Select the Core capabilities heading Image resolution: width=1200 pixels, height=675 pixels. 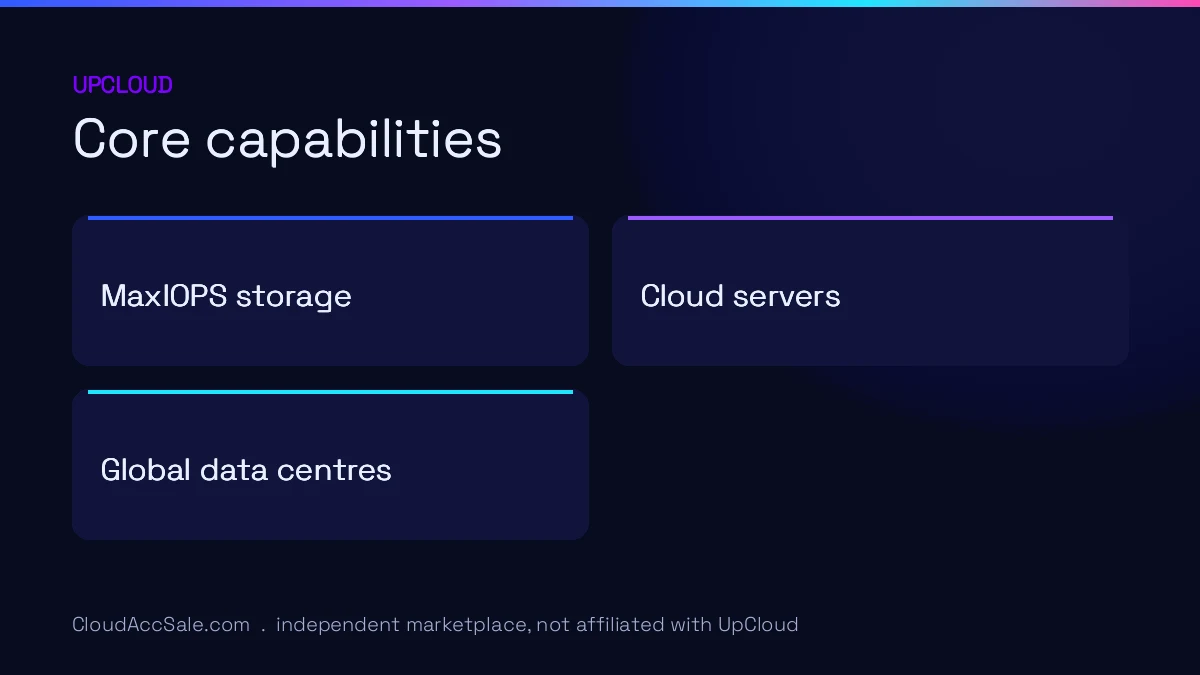click(x=287, y=139)
